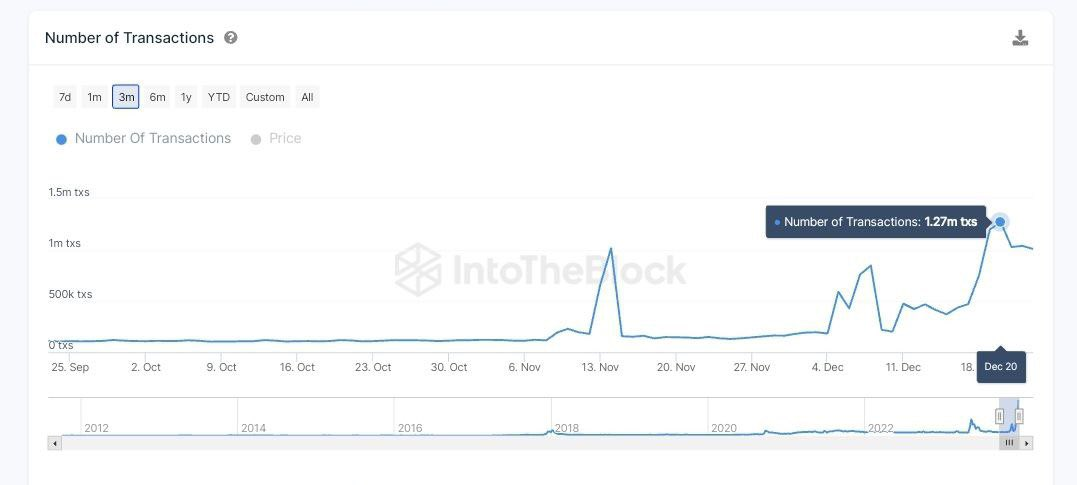Select the 6m time range

point(157,97)
